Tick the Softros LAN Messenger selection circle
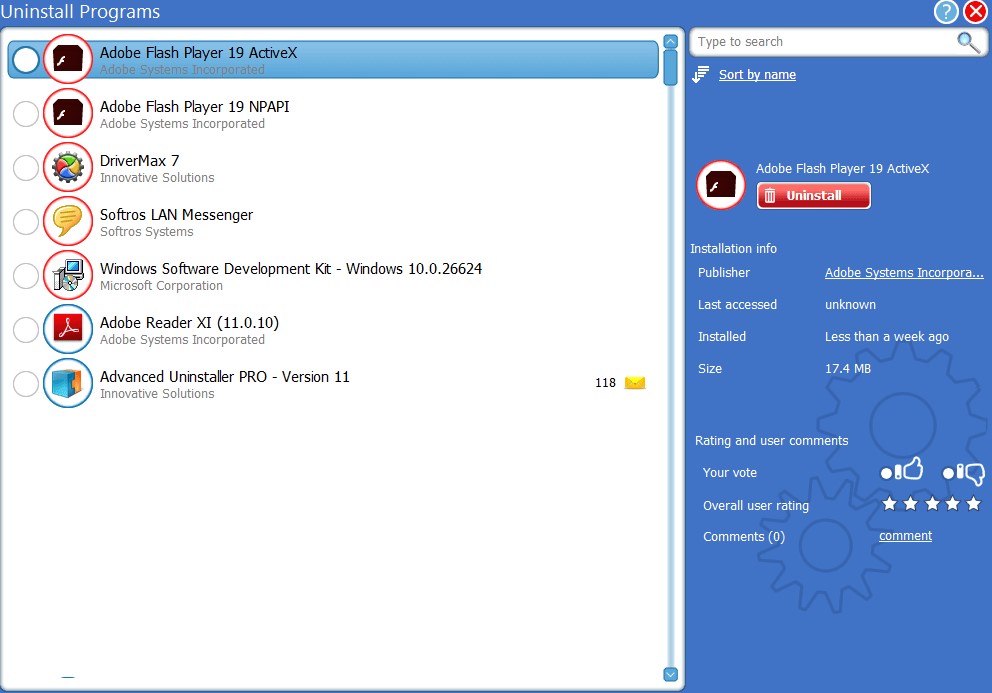The image size is (992, 693). click(26, 222)
